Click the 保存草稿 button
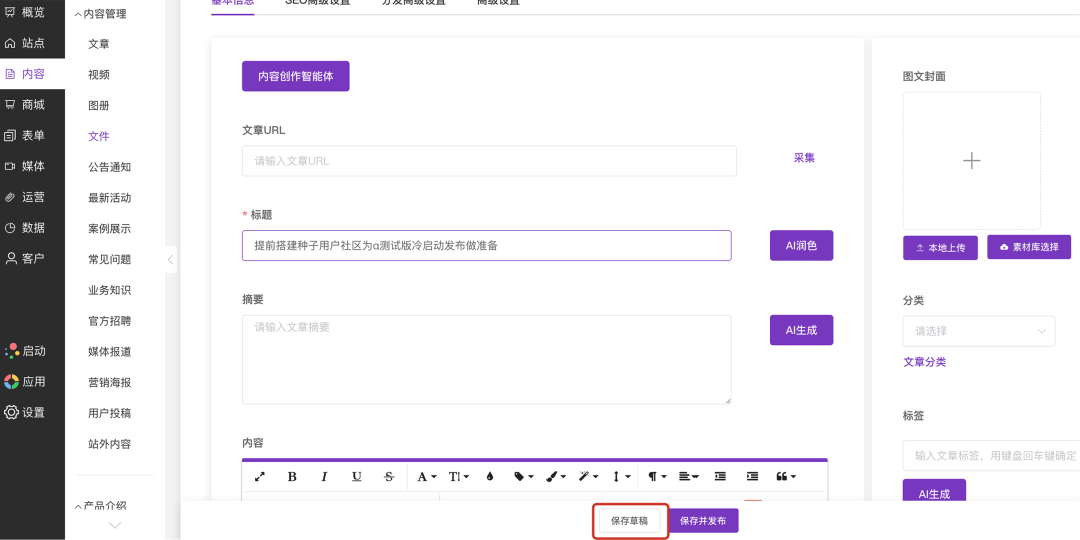 click(x=629, y=521)
